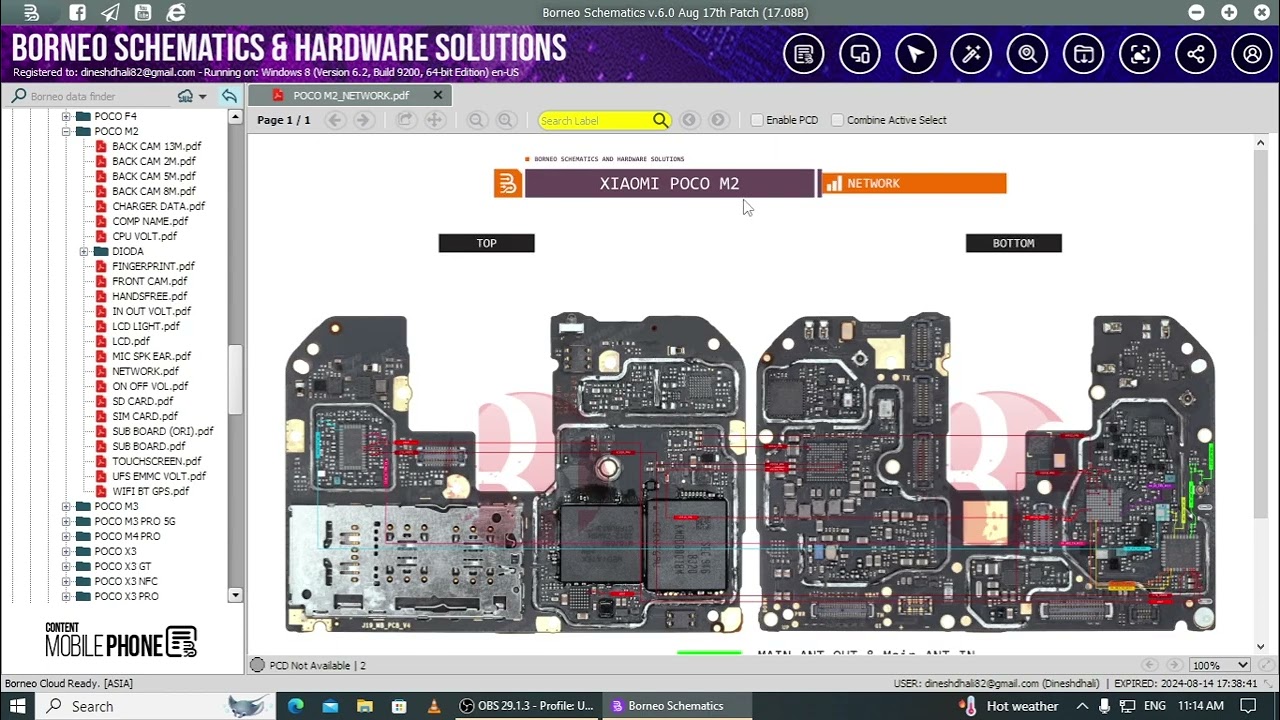This screenshot has height=720, width=1280.
Task: Open Microsoft Edge from taskbar
Action: click(296, 706)
